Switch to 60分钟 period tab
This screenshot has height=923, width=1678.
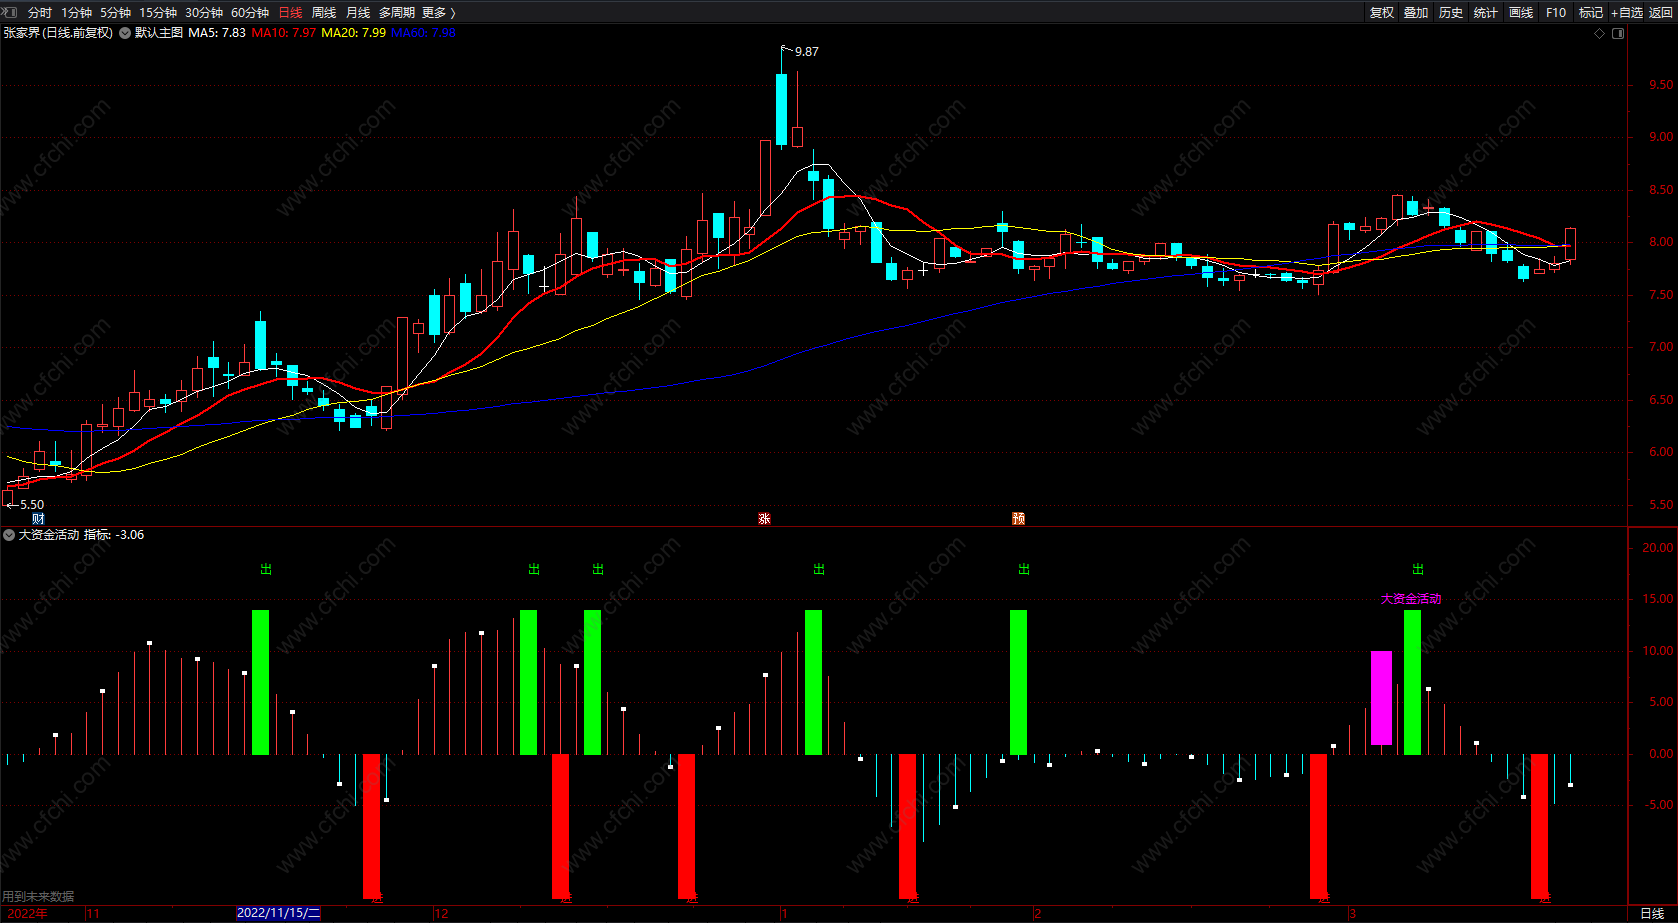pyautogui.click(x=249, y=13)
